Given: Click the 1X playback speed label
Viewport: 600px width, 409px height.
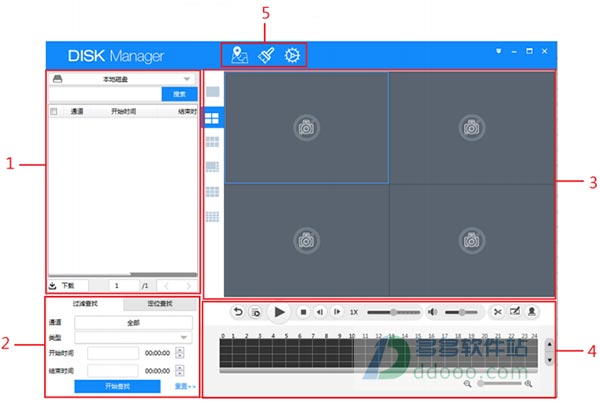Looking at the screenshot, I should [354, 312].
